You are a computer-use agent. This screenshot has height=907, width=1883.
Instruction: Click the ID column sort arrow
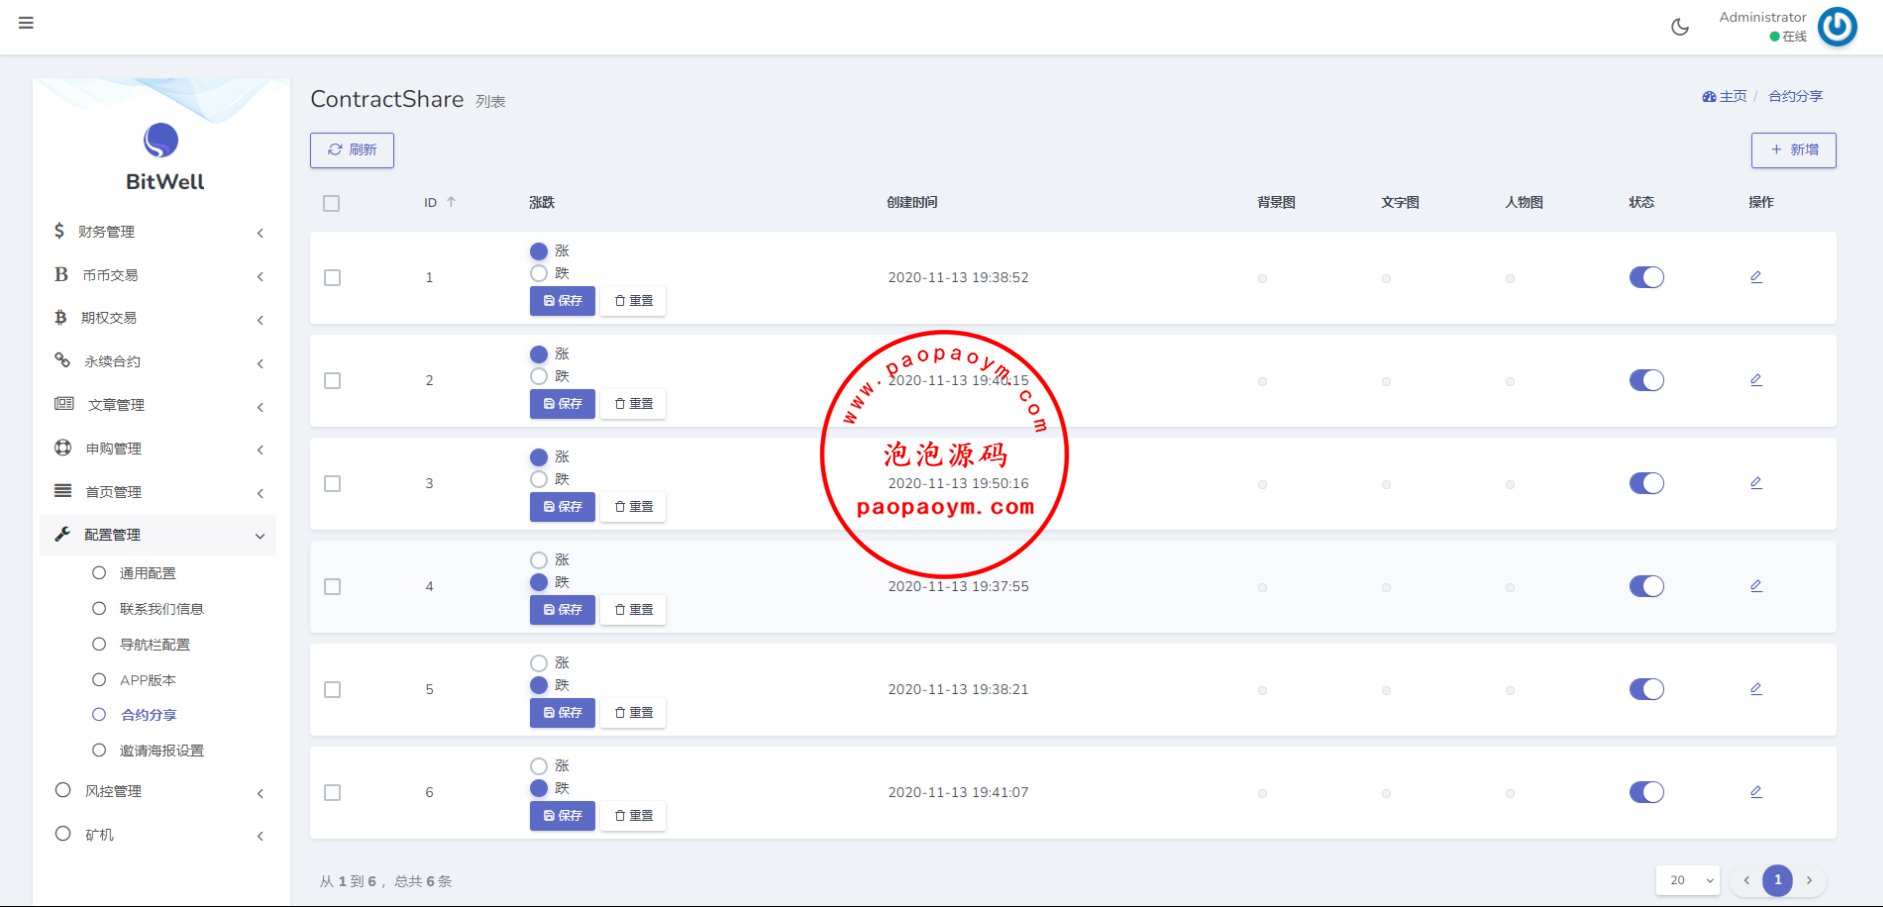[x=451, y=202]
